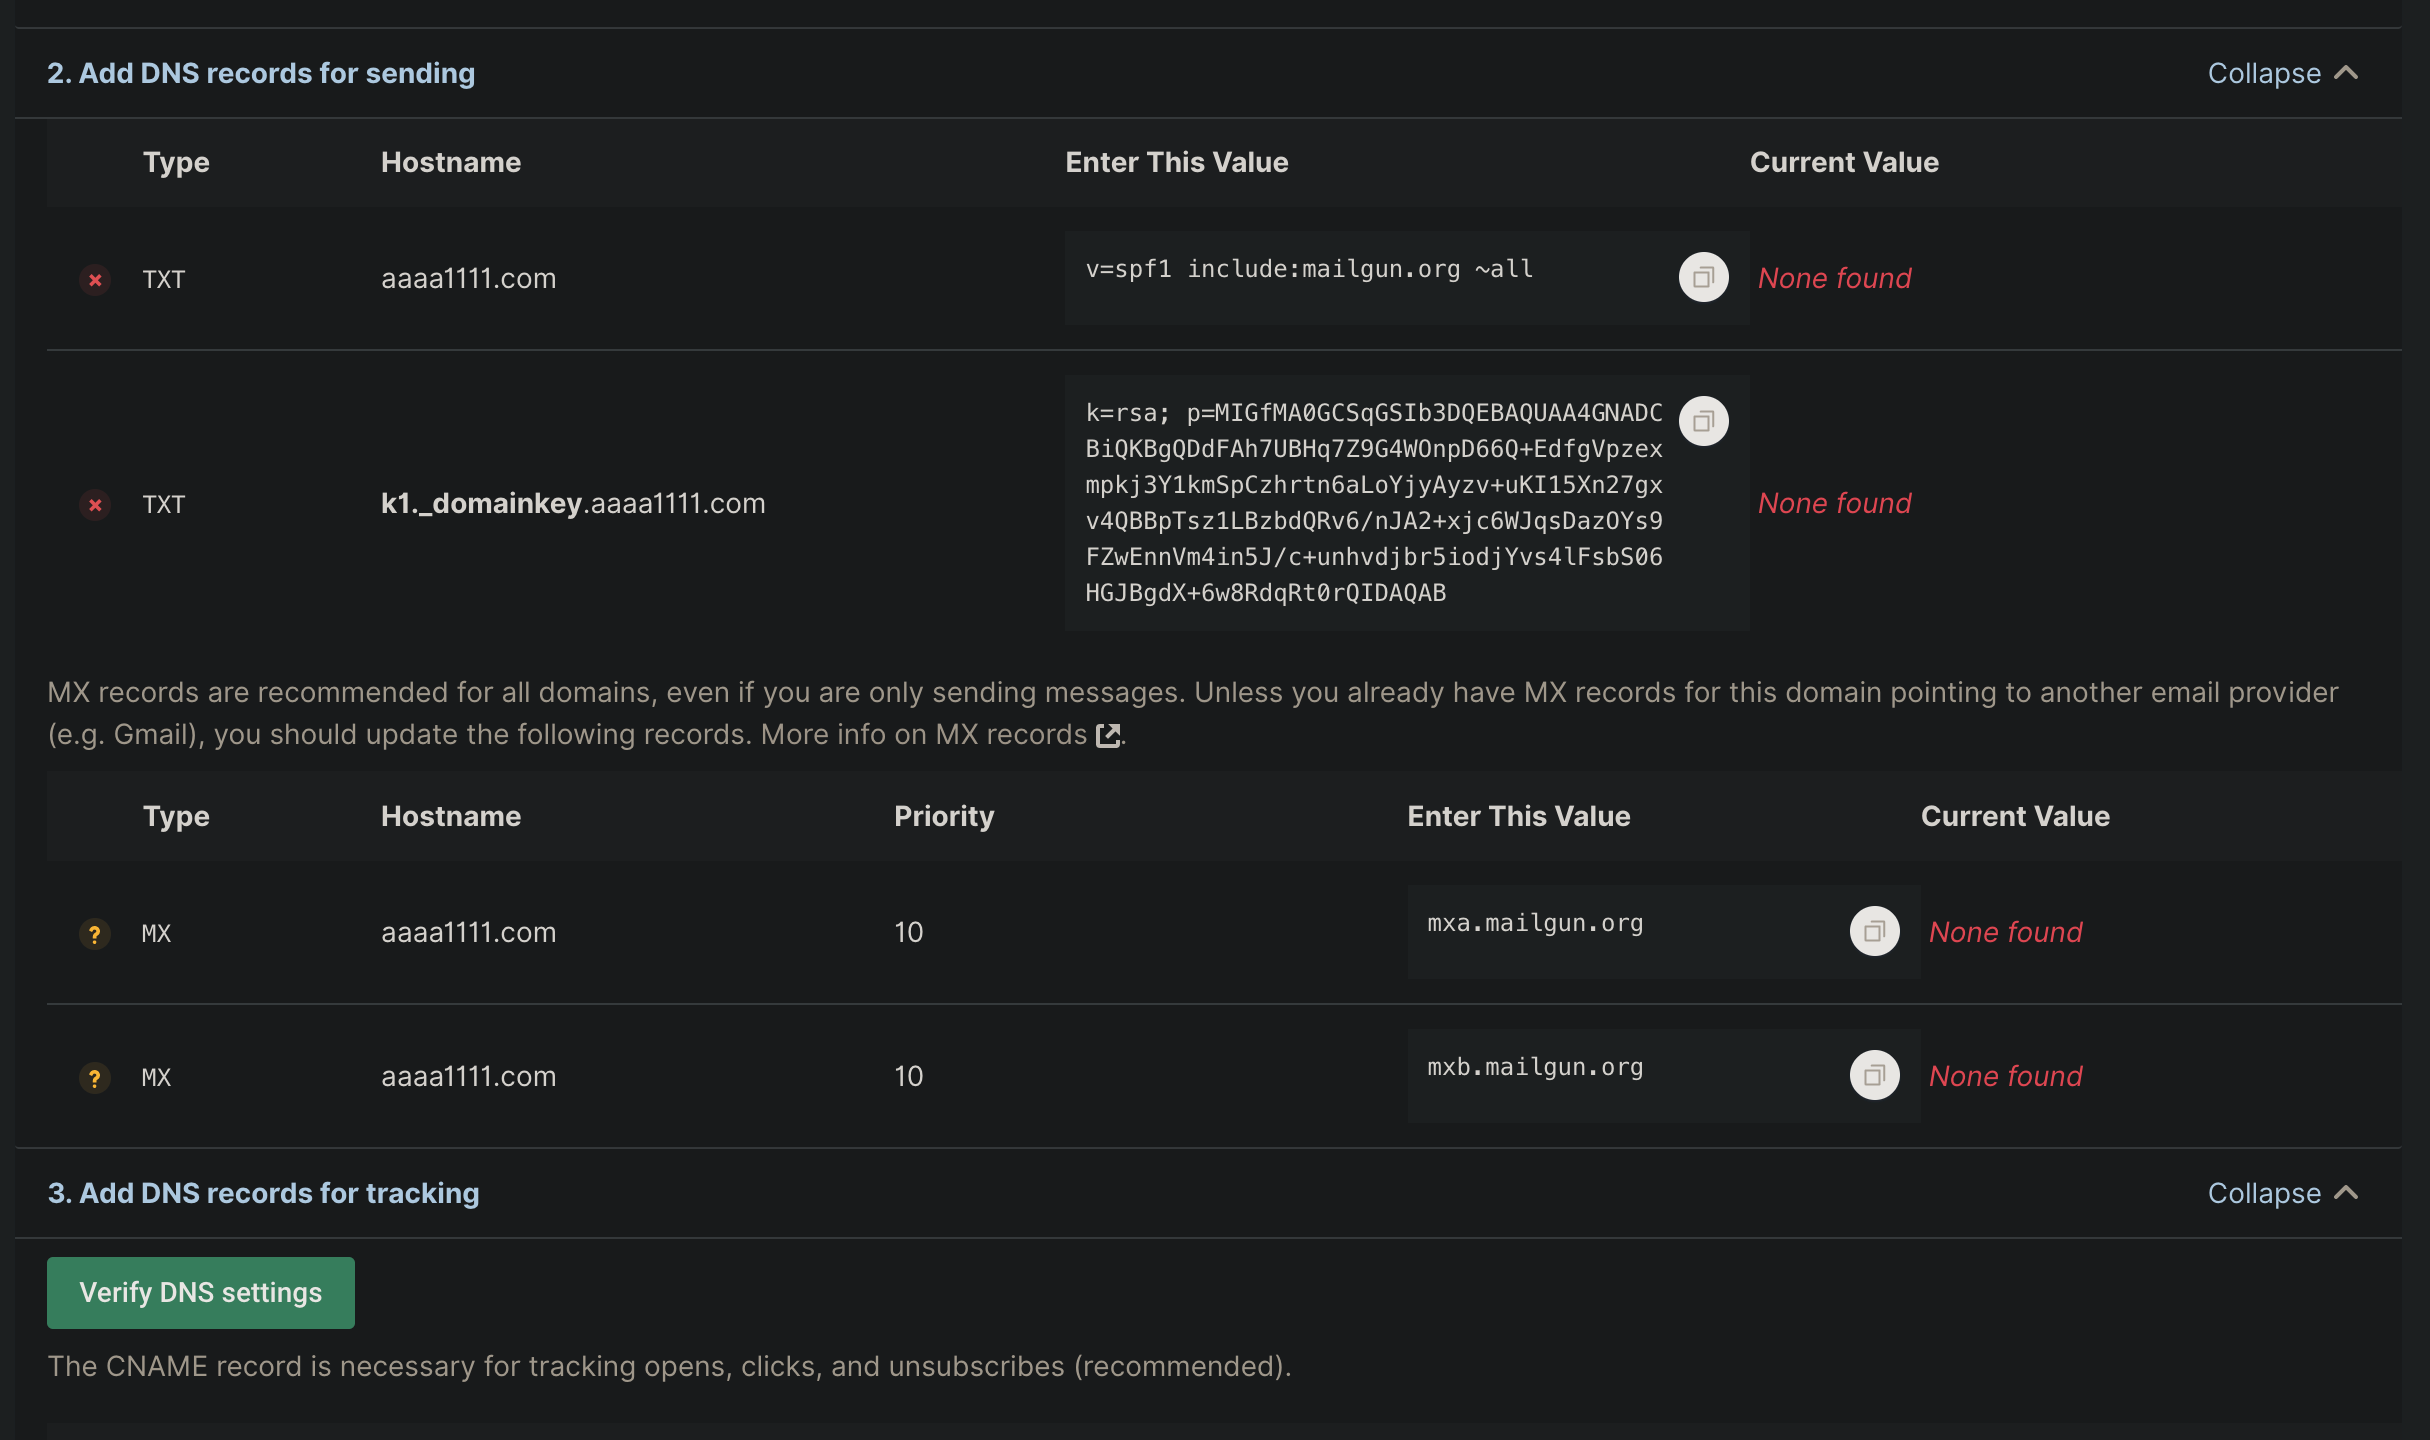Click 'None found' status for SPF record
The width and height of the screenshot is (2430, 1440).
click(x=1834, y=279)
